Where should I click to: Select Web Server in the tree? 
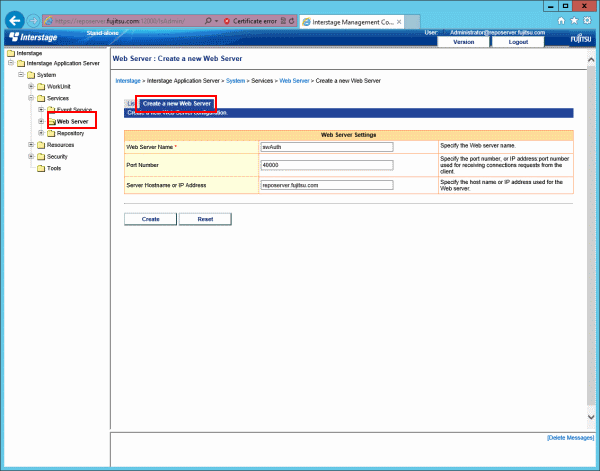(x=72, y=122)
